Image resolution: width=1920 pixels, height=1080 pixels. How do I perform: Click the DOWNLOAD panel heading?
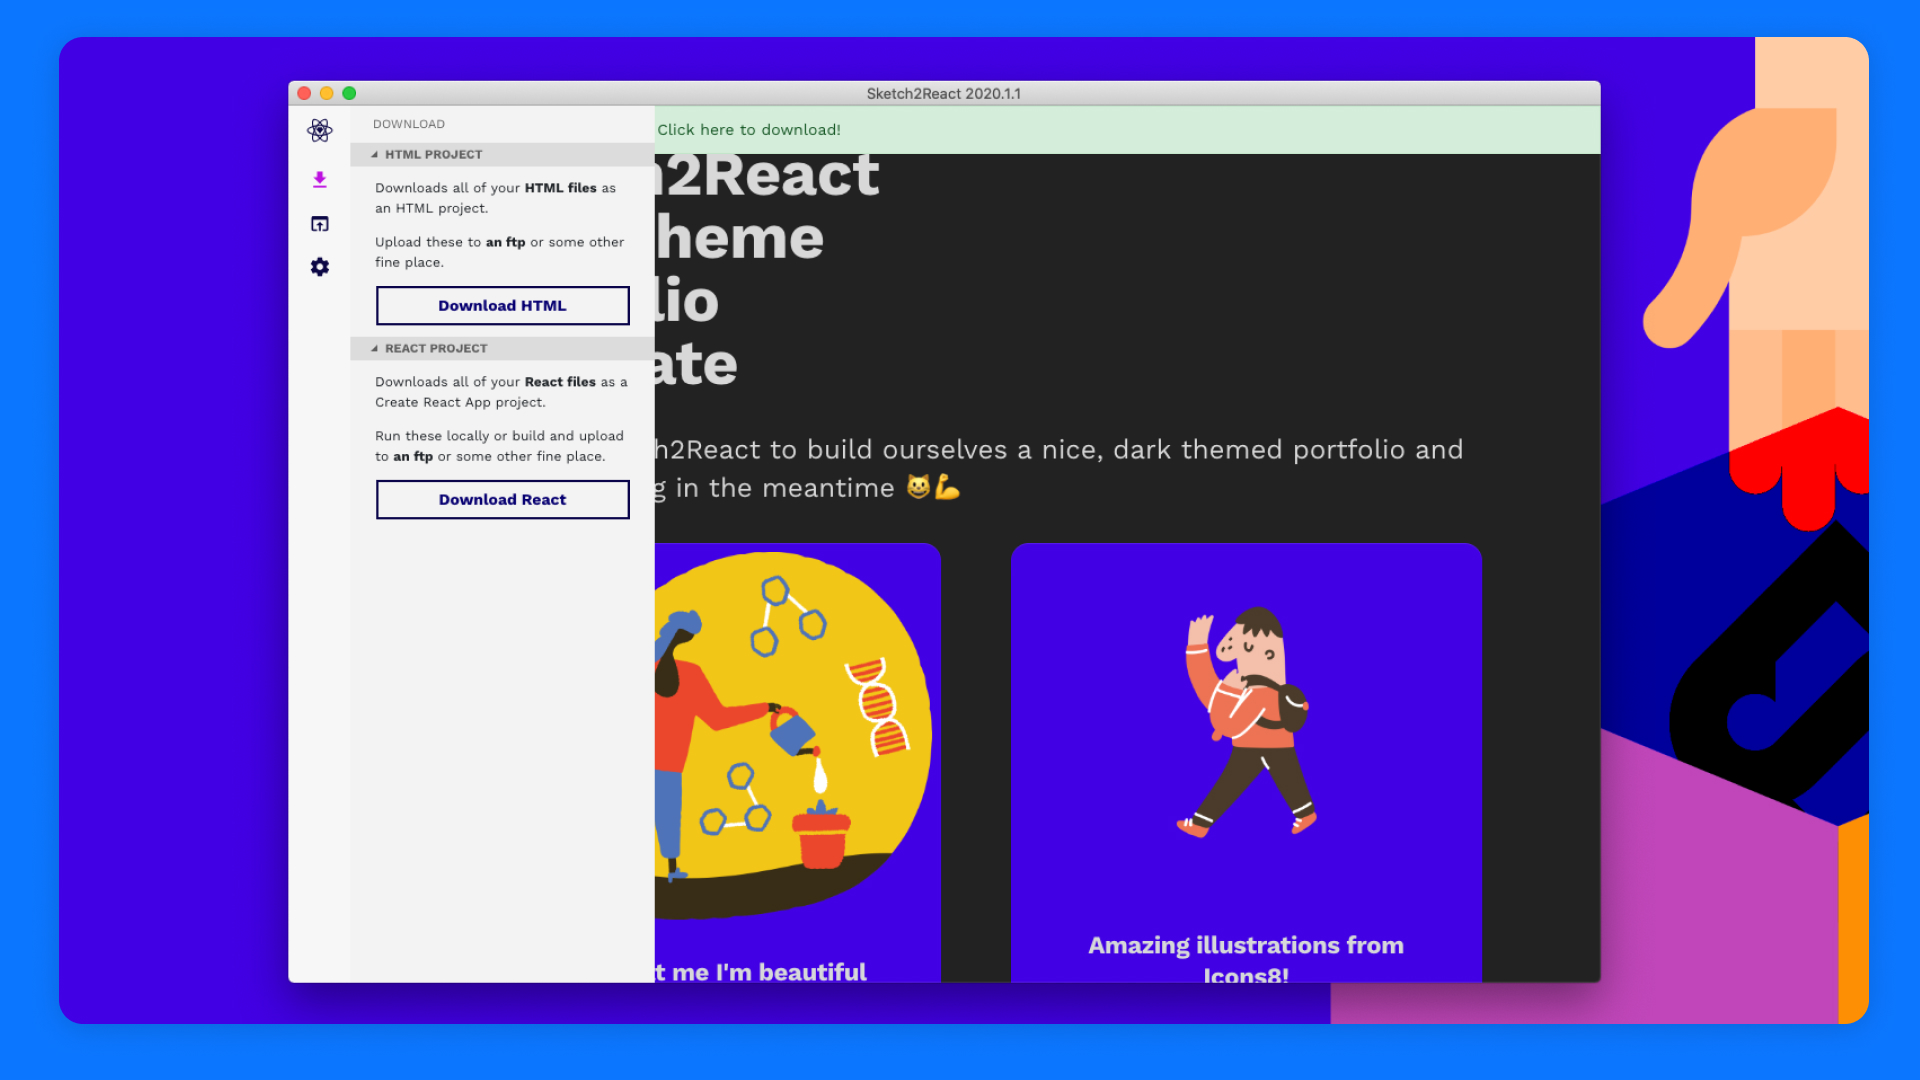pyautogui.click(x=409, y=124)
